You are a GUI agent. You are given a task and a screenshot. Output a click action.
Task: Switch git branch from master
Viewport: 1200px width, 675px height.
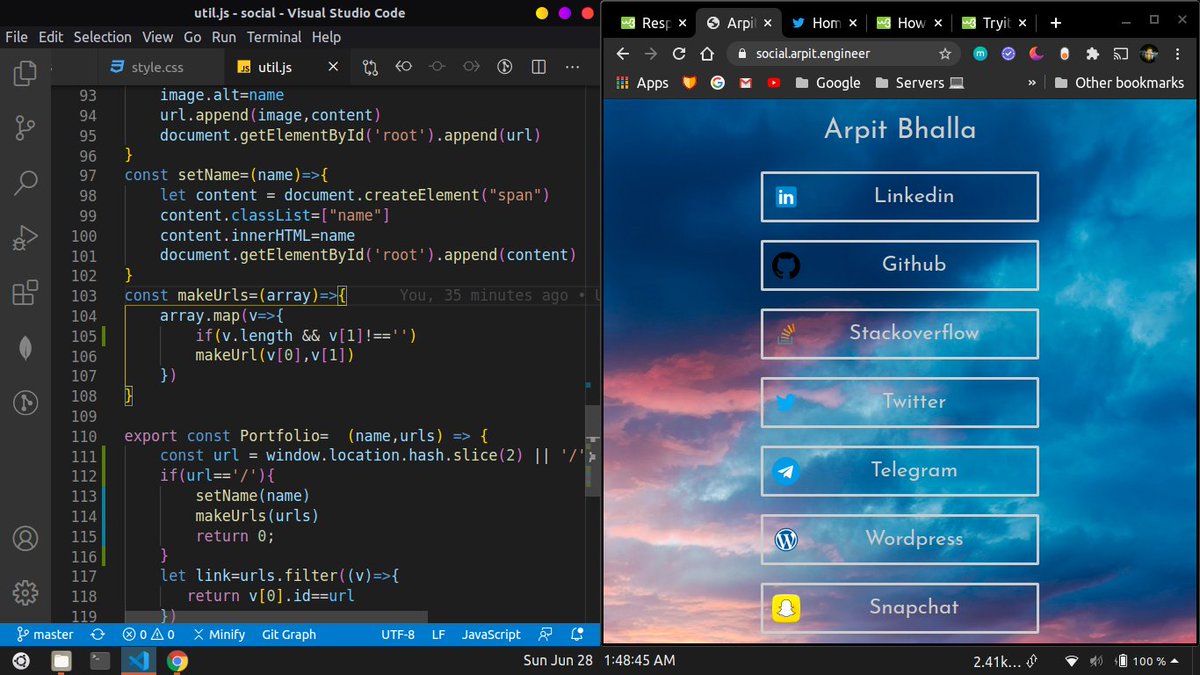45,634
